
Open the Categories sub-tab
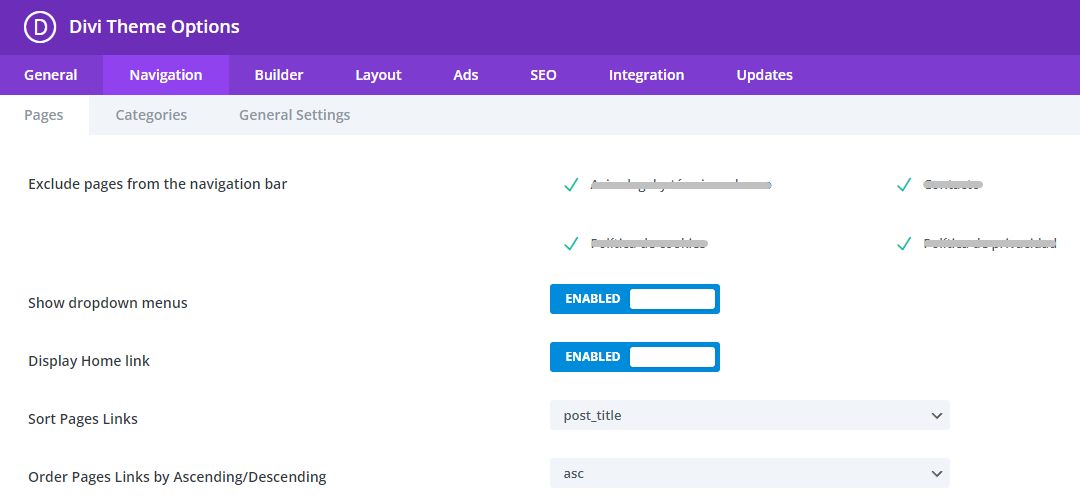(151, 115)
